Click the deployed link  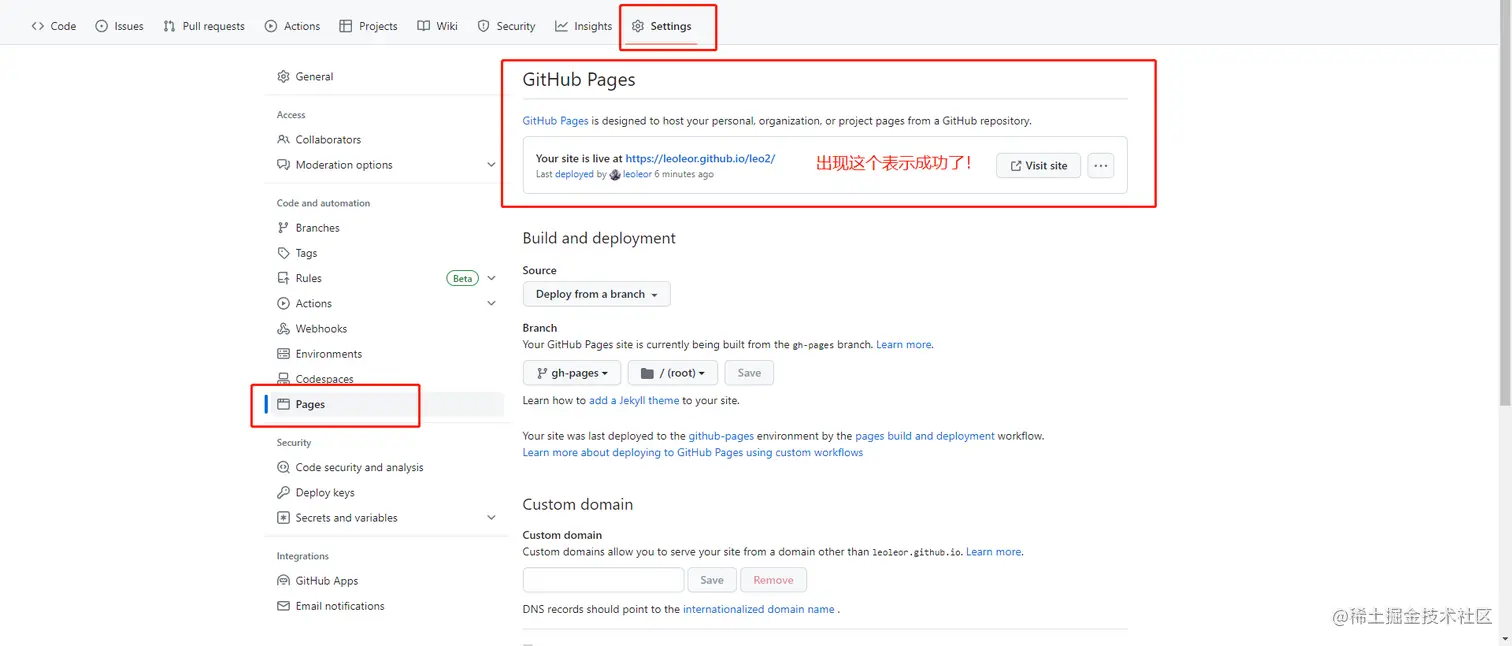pyautogui.click(x=574, y=174)
